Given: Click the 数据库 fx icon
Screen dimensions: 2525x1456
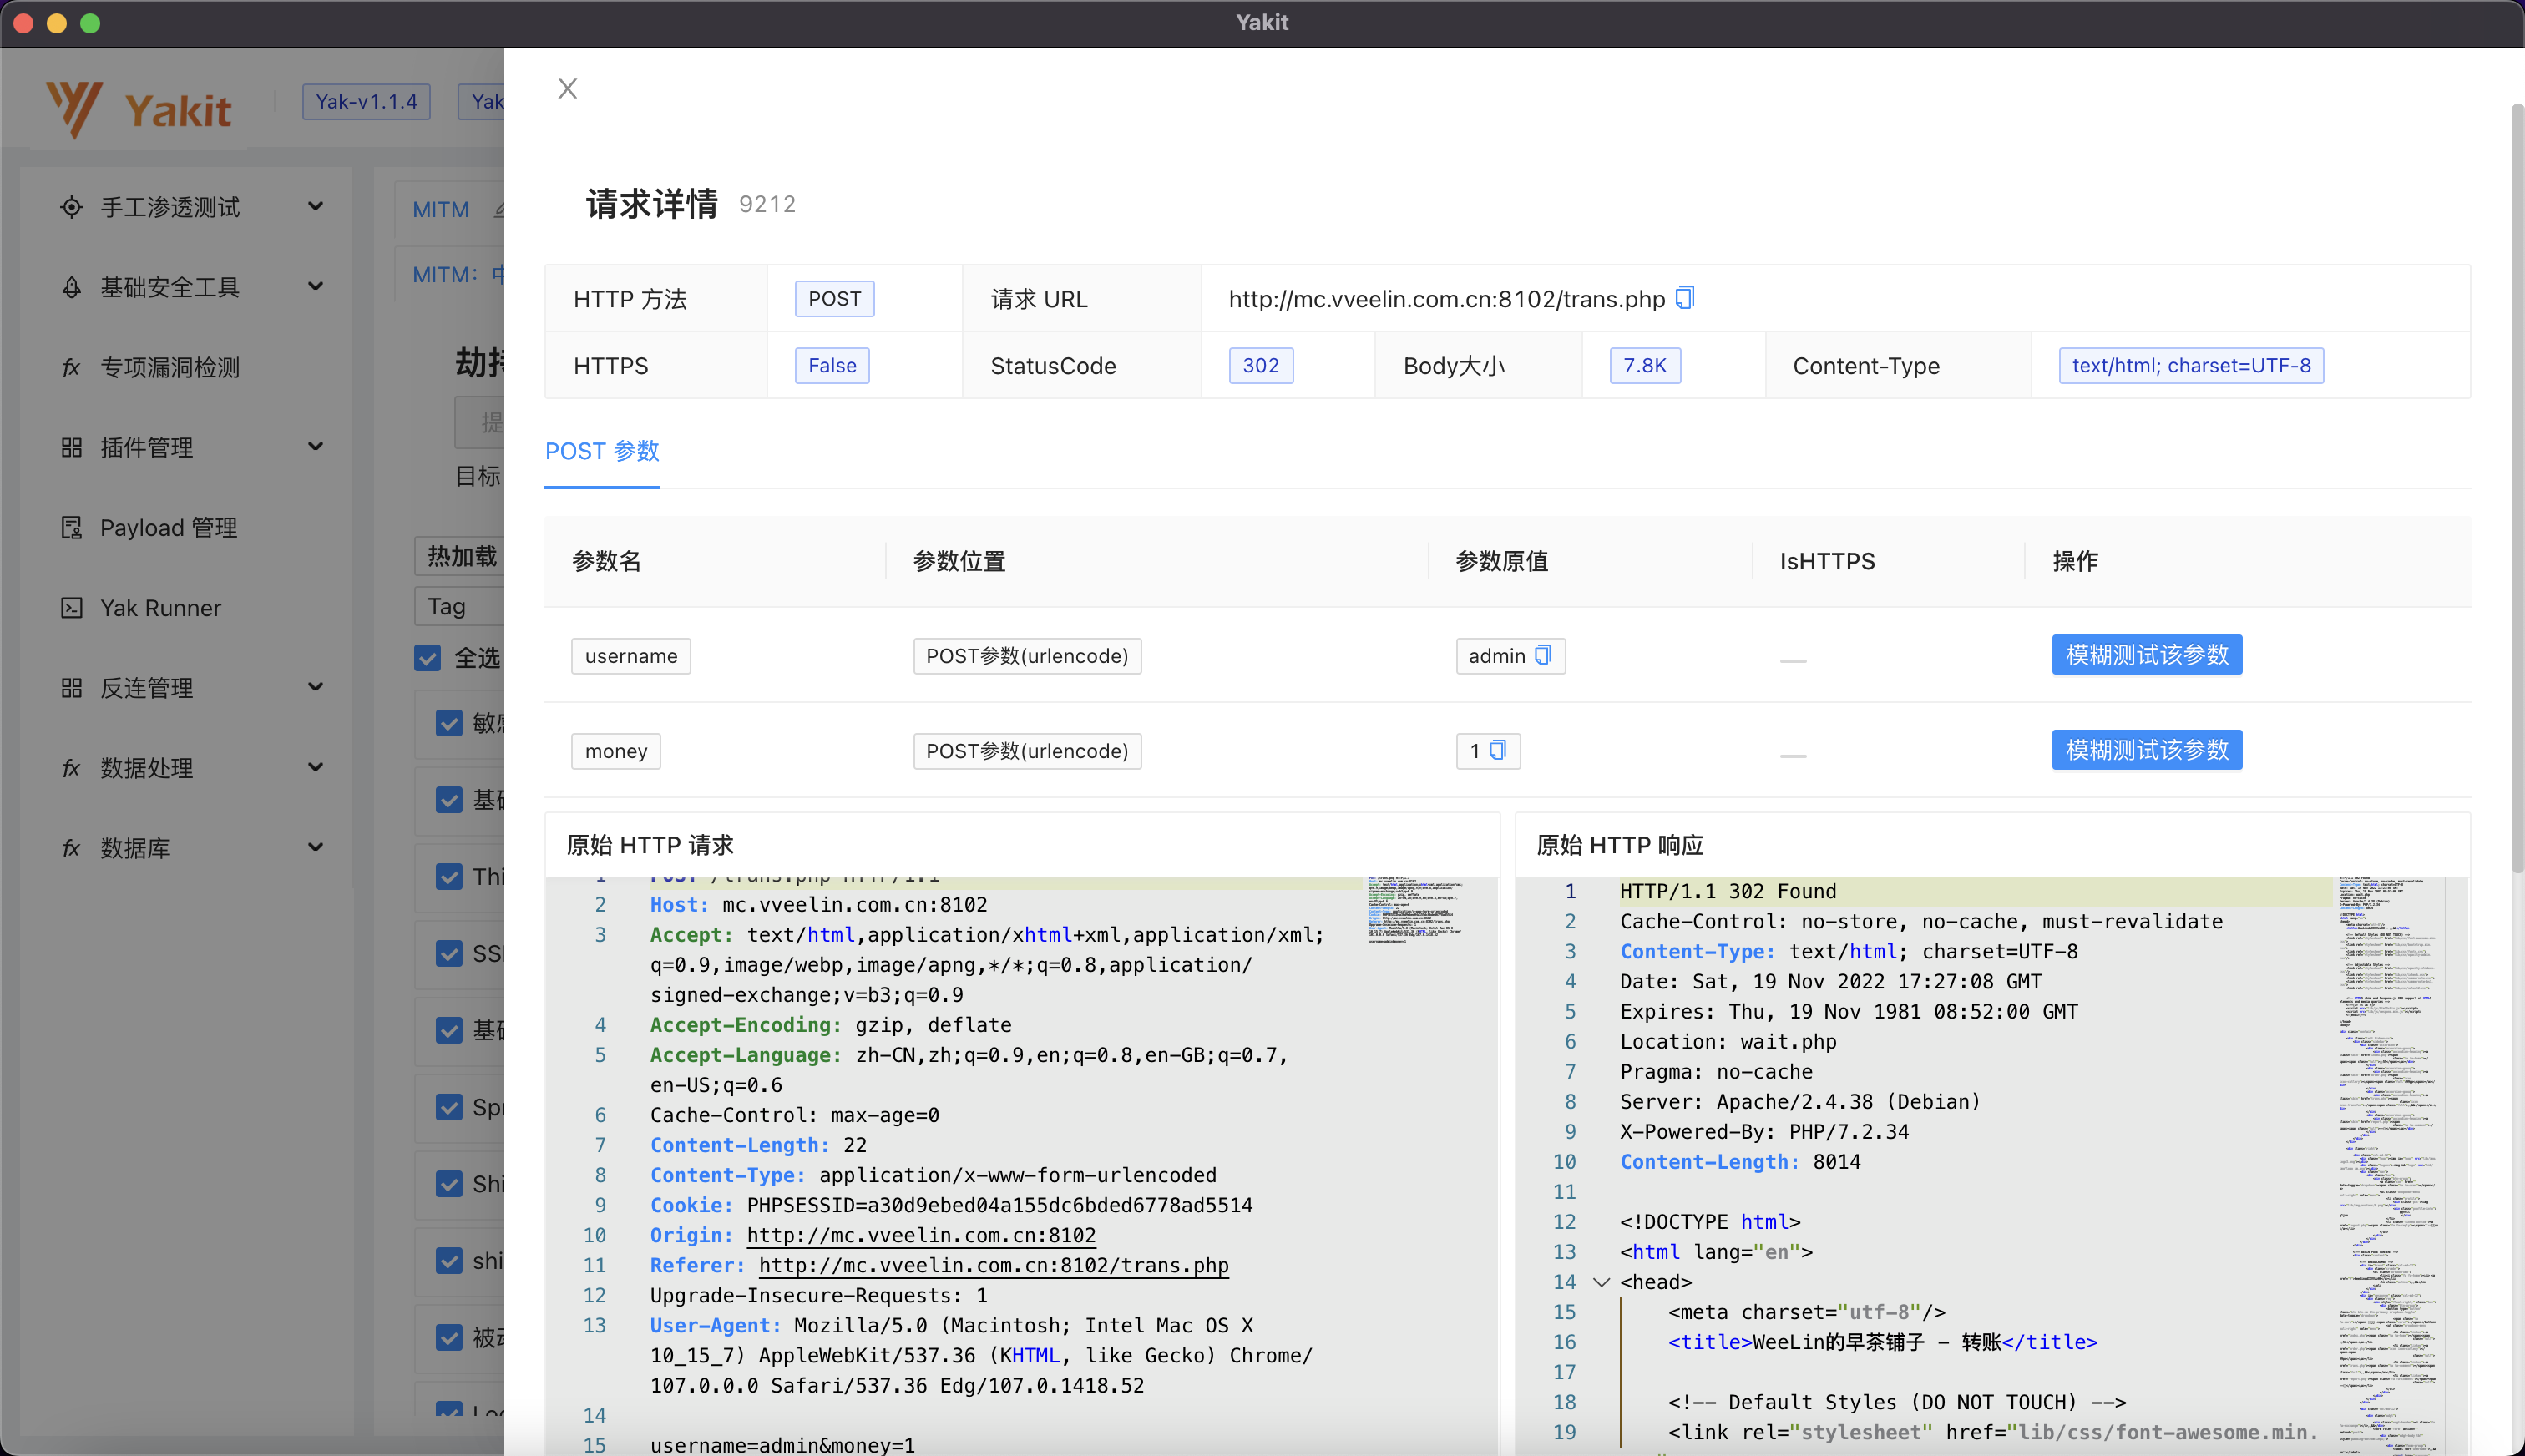Looking at the screenshot, I should point(71,847).
